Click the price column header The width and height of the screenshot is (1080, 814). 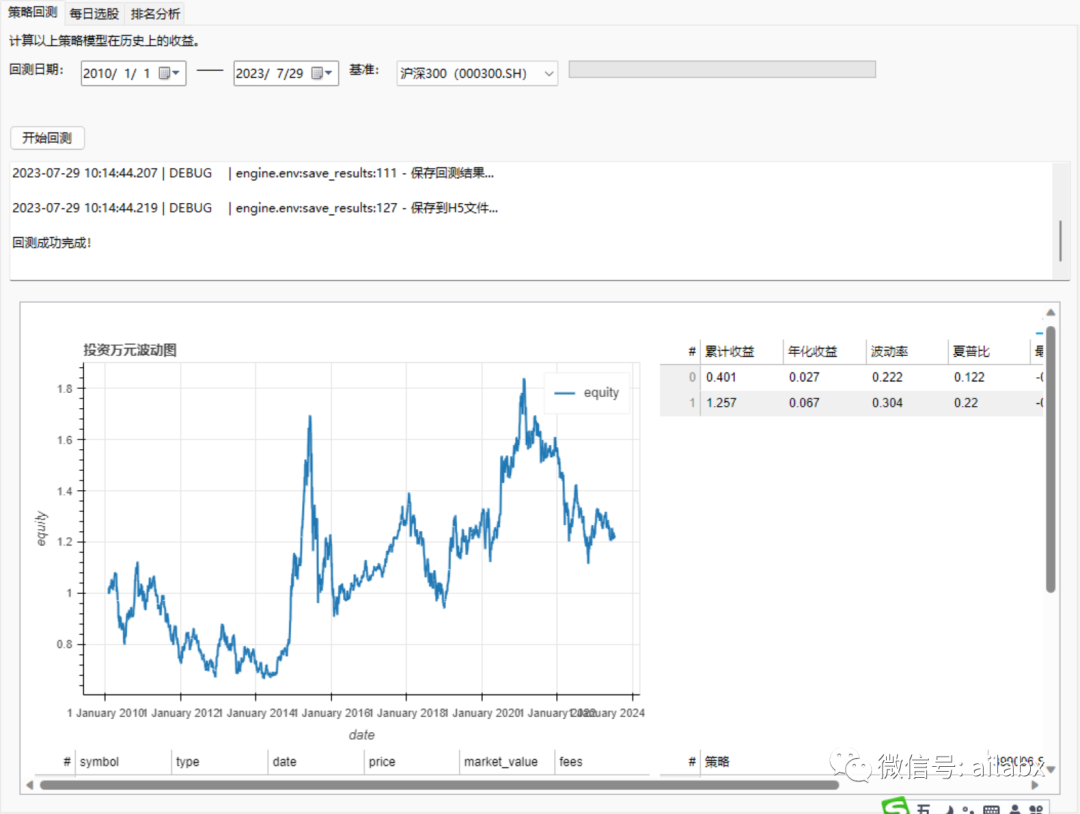click(411, 762)
